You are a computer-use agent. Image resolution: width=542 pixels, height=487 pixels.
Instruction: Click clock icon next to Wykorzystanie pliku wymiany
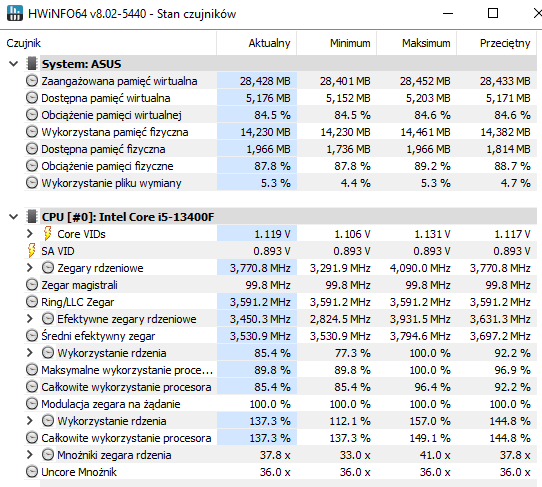32,183
